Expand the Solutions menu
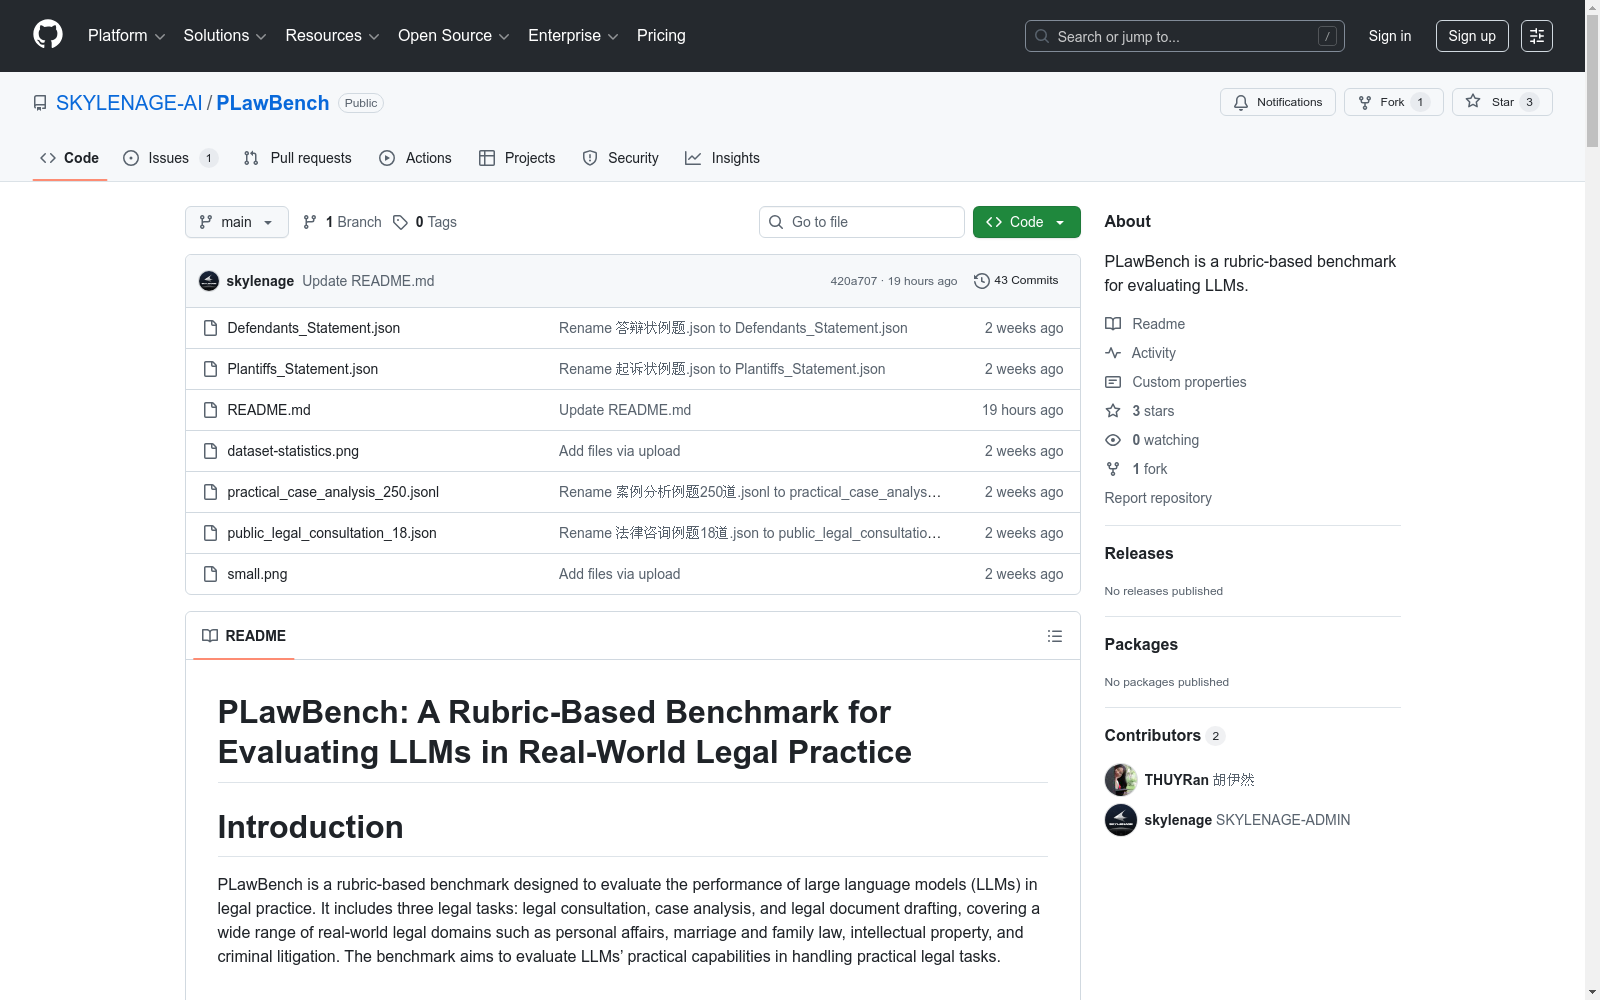1600x1000 pixels. pos(225,36)
